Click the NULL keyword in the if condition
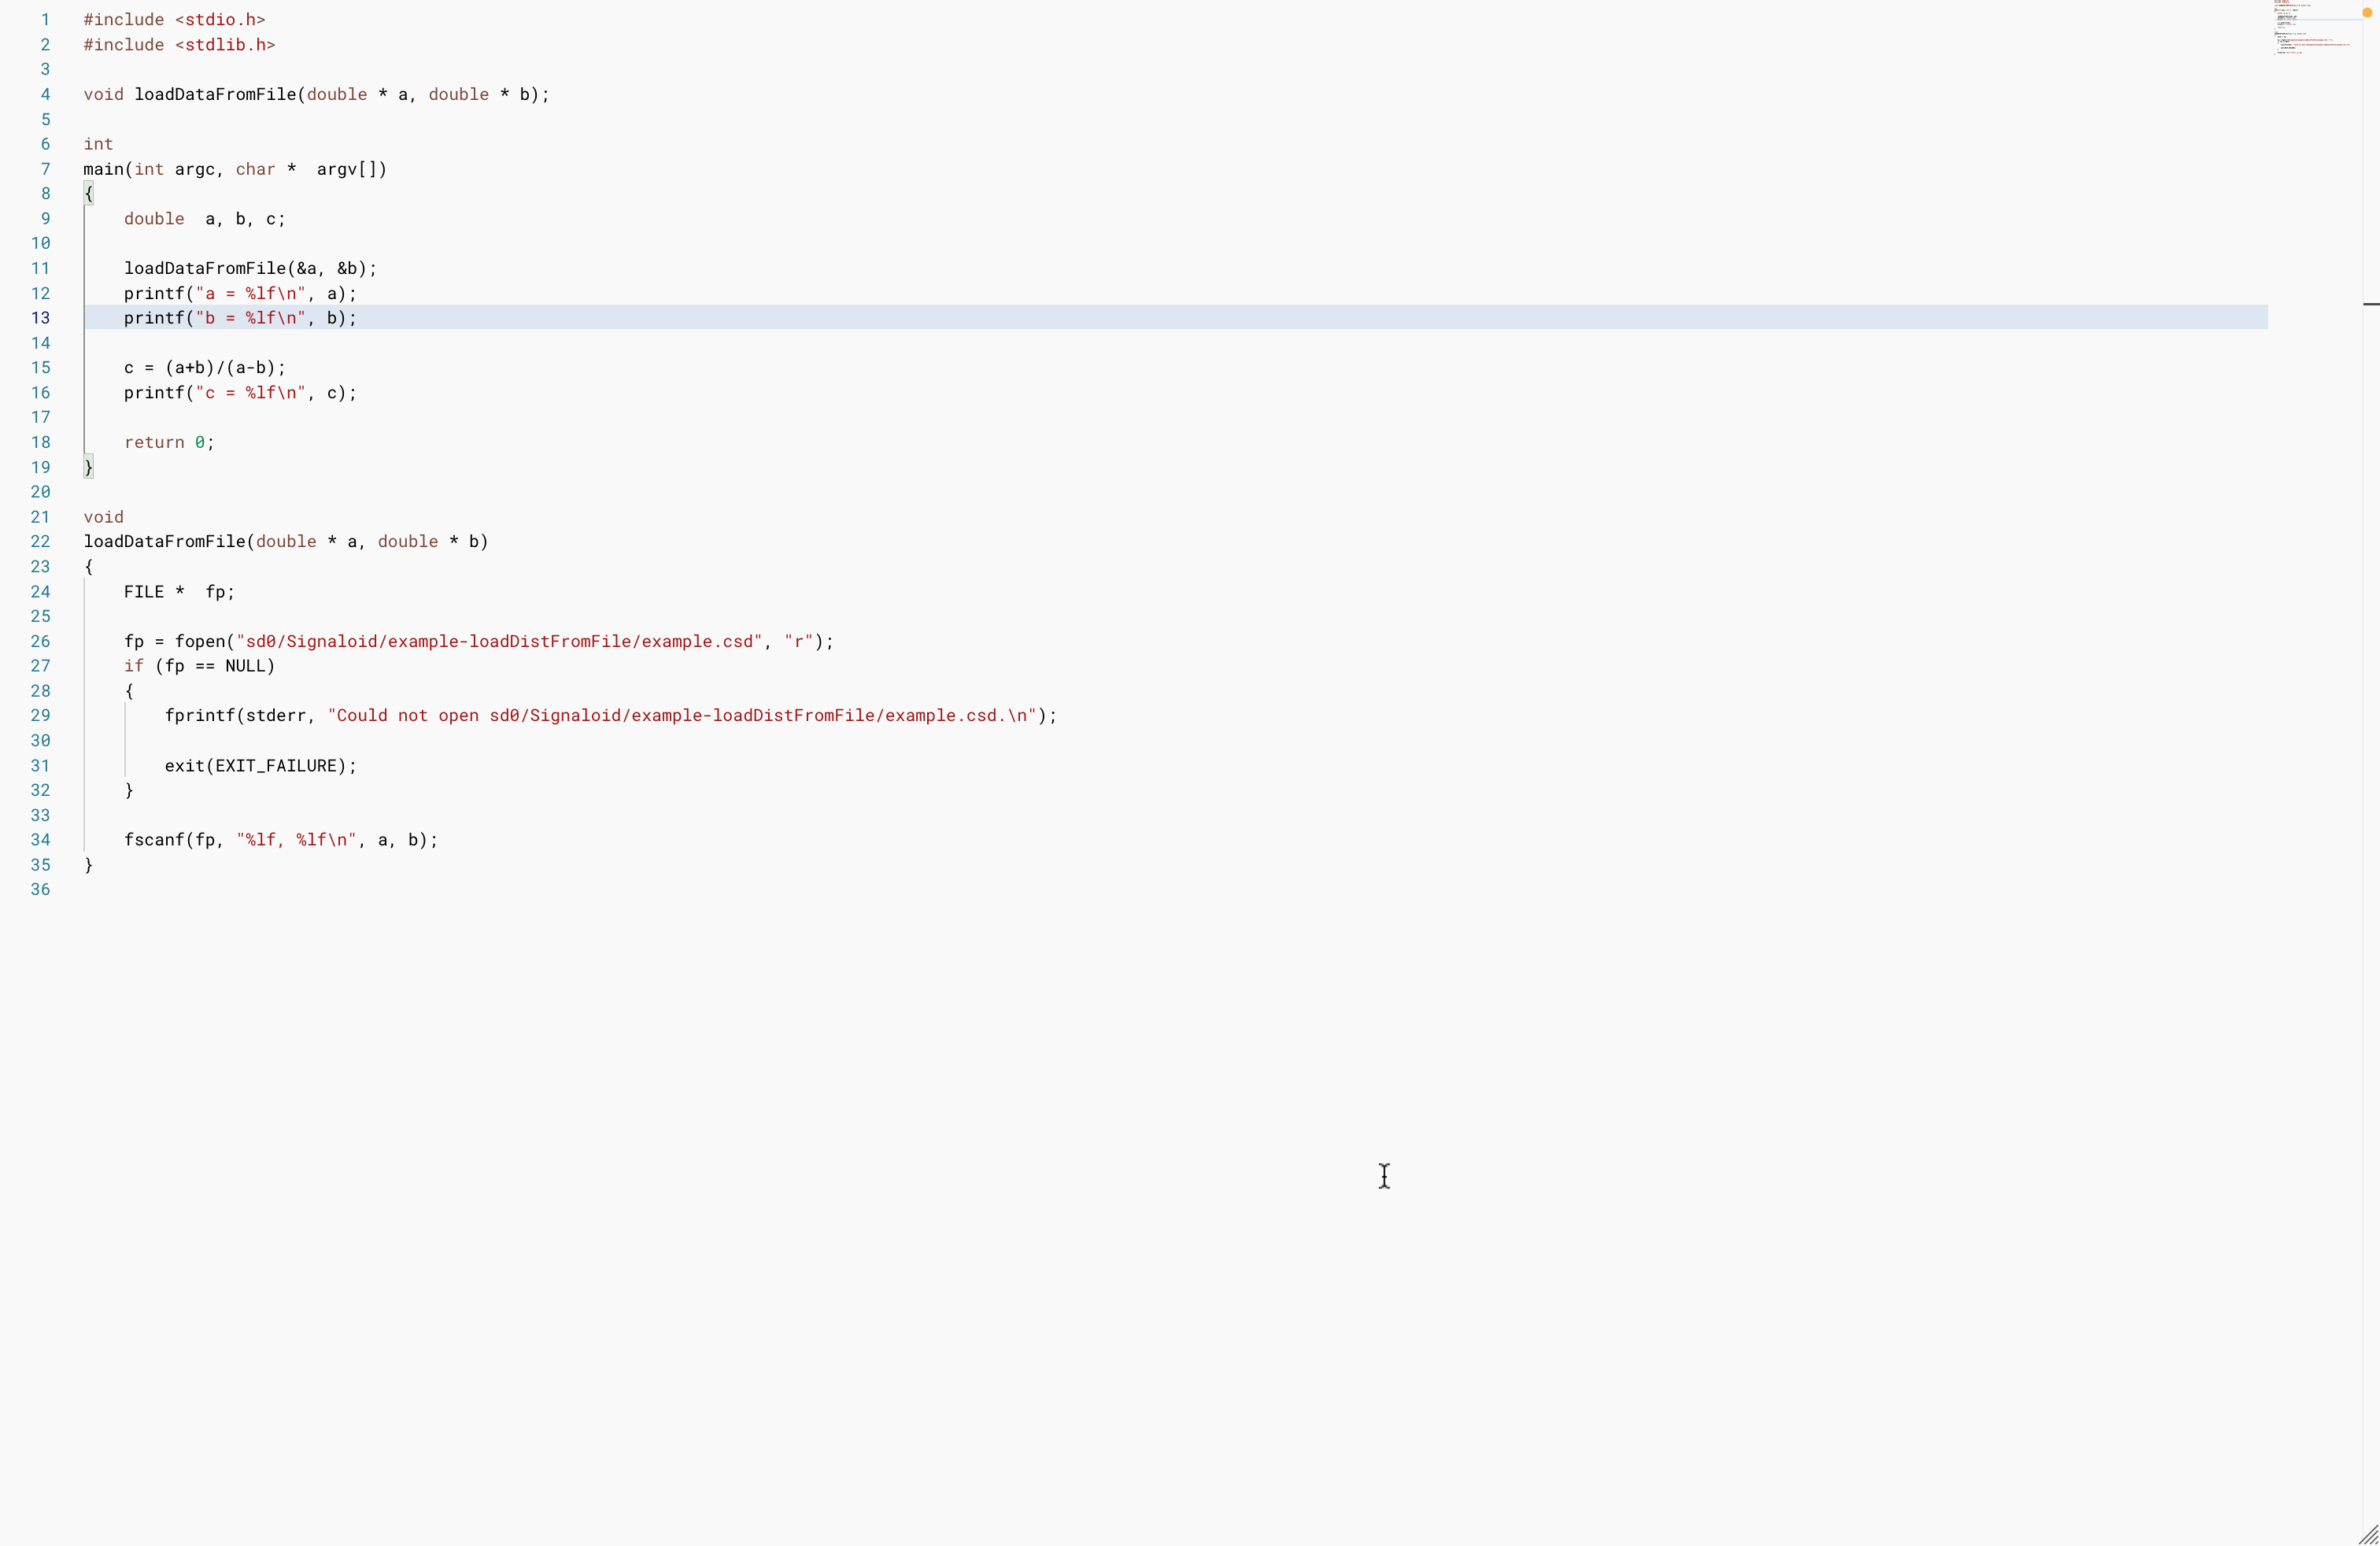The image size is (2380, 1546). (x=245, y=666)
